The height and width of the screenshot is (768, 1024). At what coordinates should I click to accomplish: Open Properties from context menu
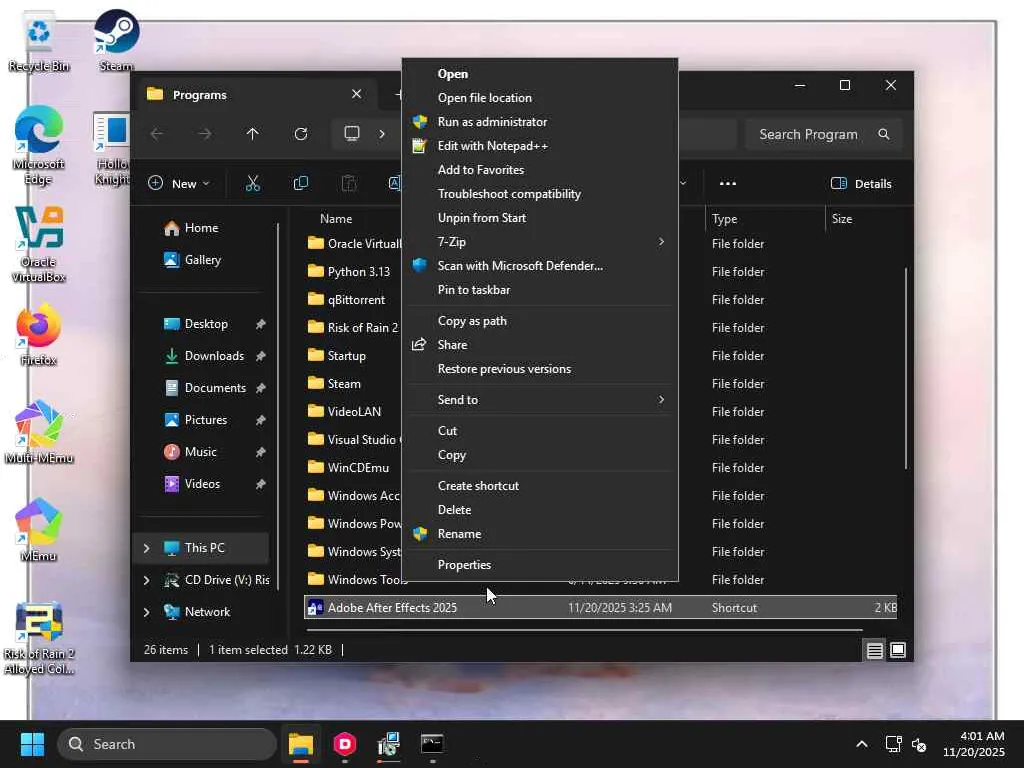[541, 565]
